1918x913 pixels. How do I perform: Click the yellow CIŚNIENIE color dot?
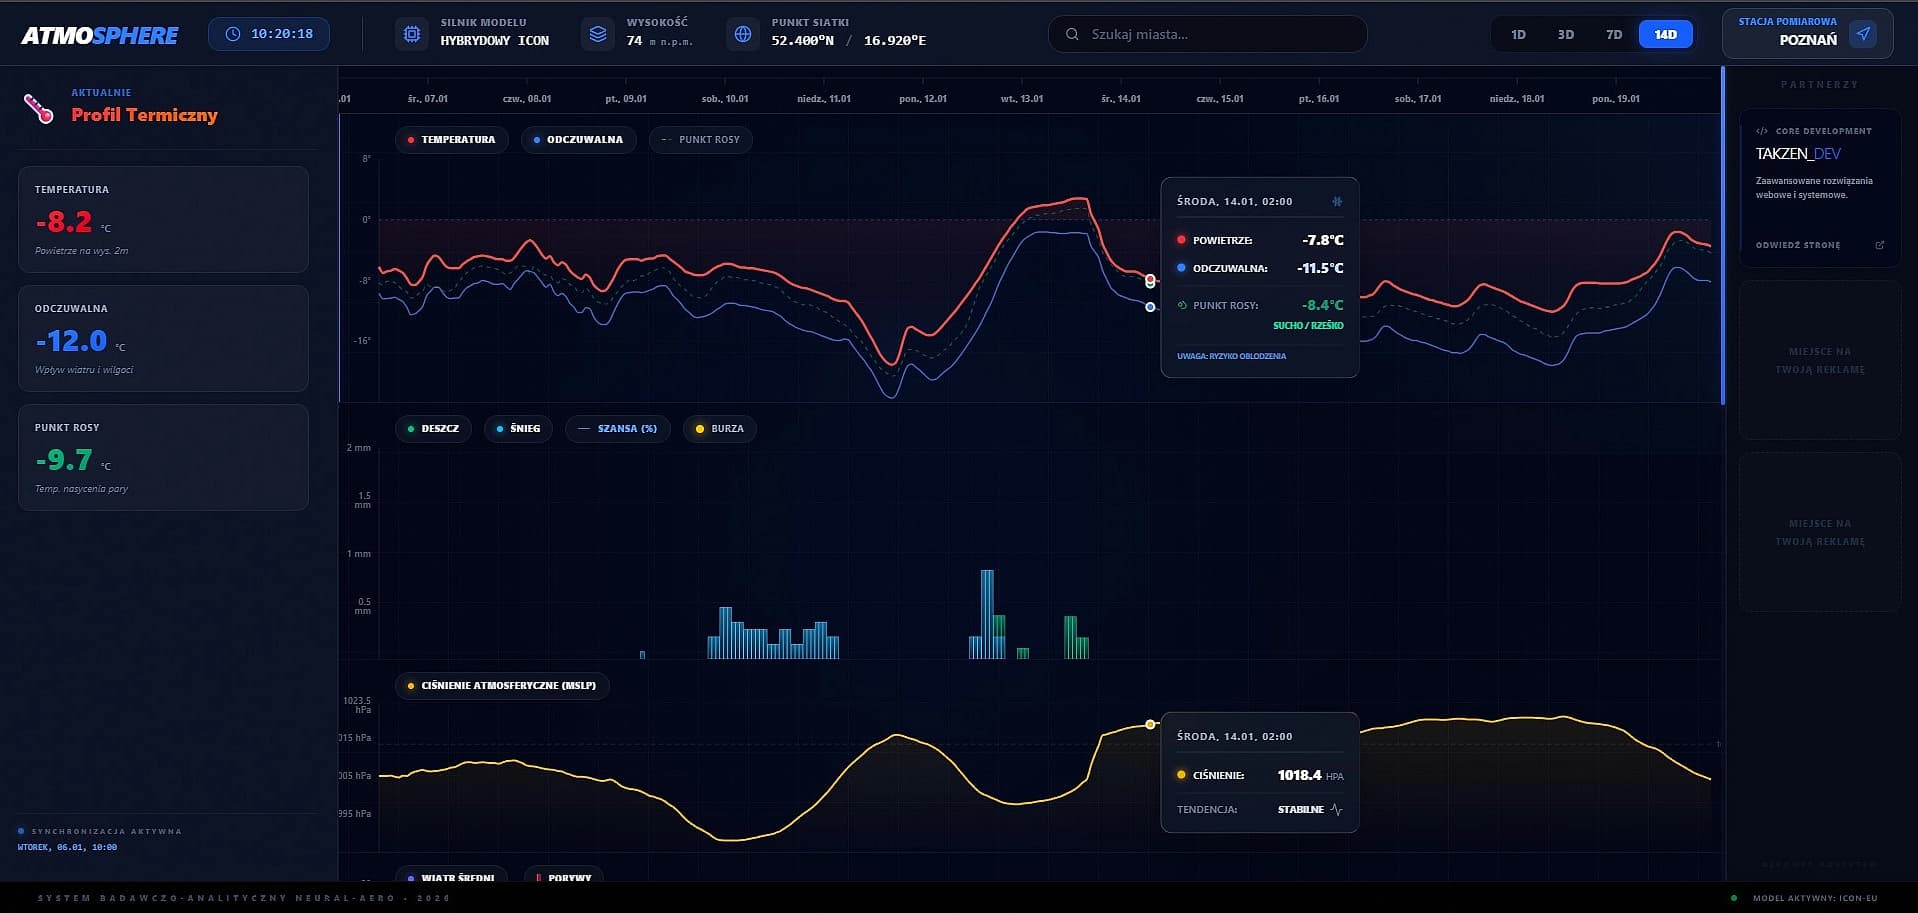(1181, 775)
